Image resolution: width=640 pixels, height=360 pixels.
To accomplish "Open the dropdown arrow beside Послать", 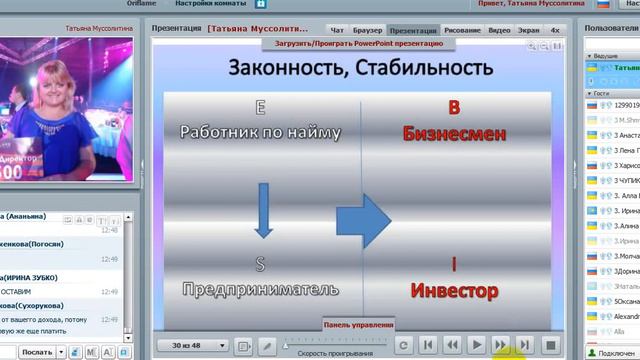I will pyautogui.click(x=61, y=352).
